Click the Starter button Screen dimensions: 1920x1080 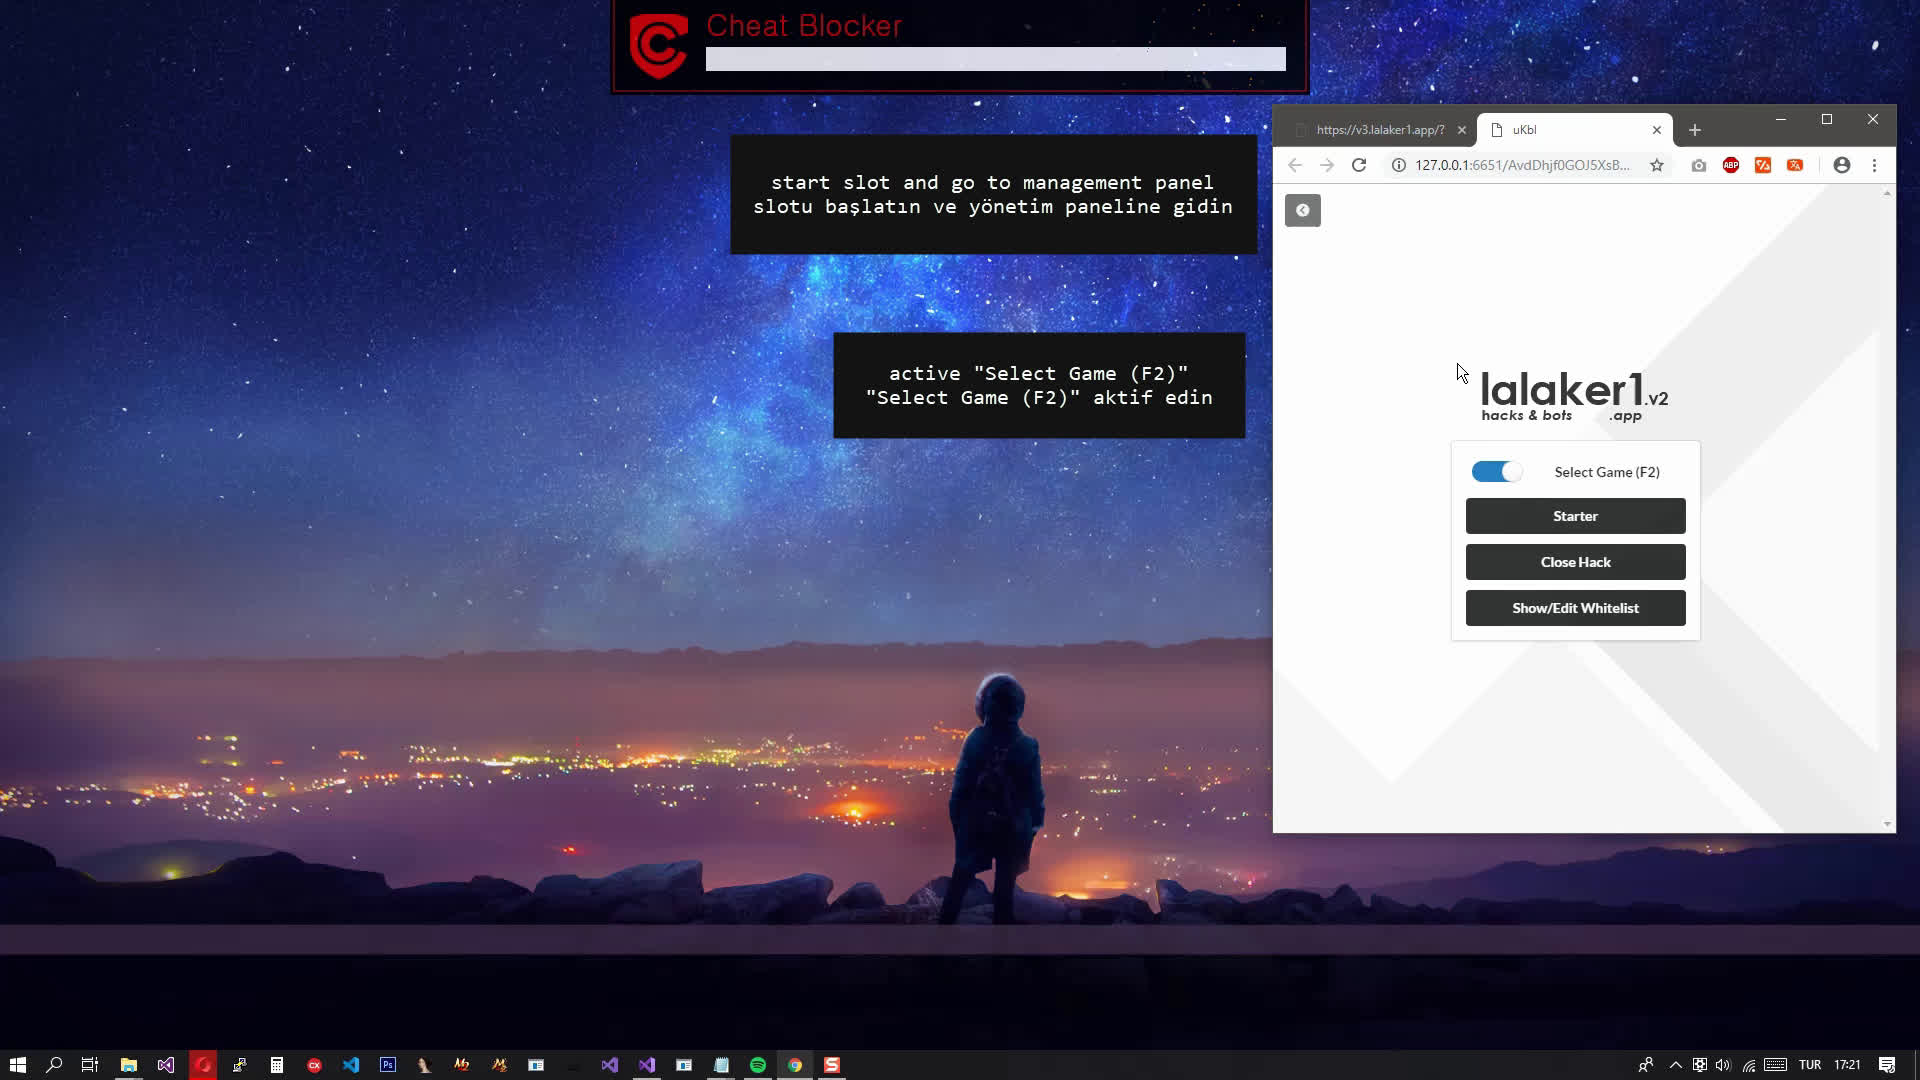pos(1575,516)
